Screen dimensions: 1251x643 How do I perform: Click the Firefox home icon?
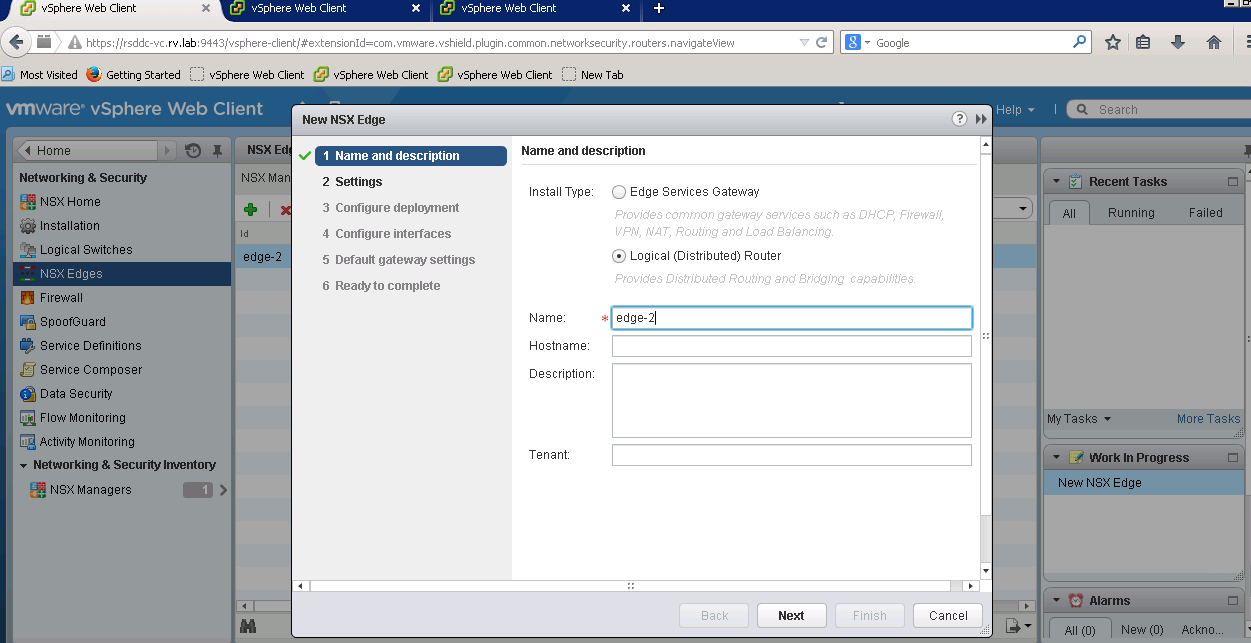[x=1214, y=43]
